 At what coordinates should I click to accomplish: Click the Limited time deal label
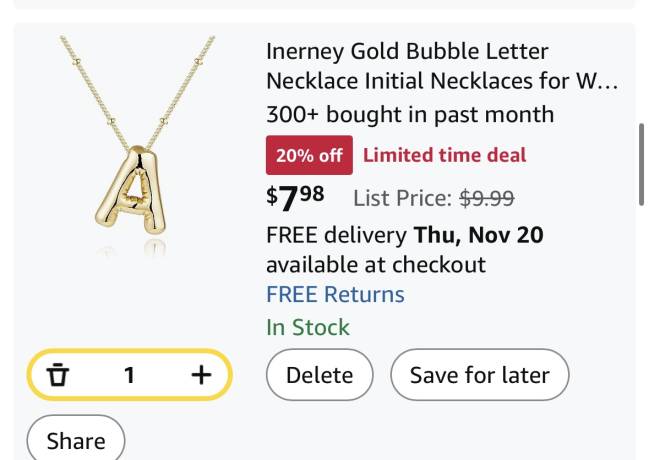click(x=444, y=155)
